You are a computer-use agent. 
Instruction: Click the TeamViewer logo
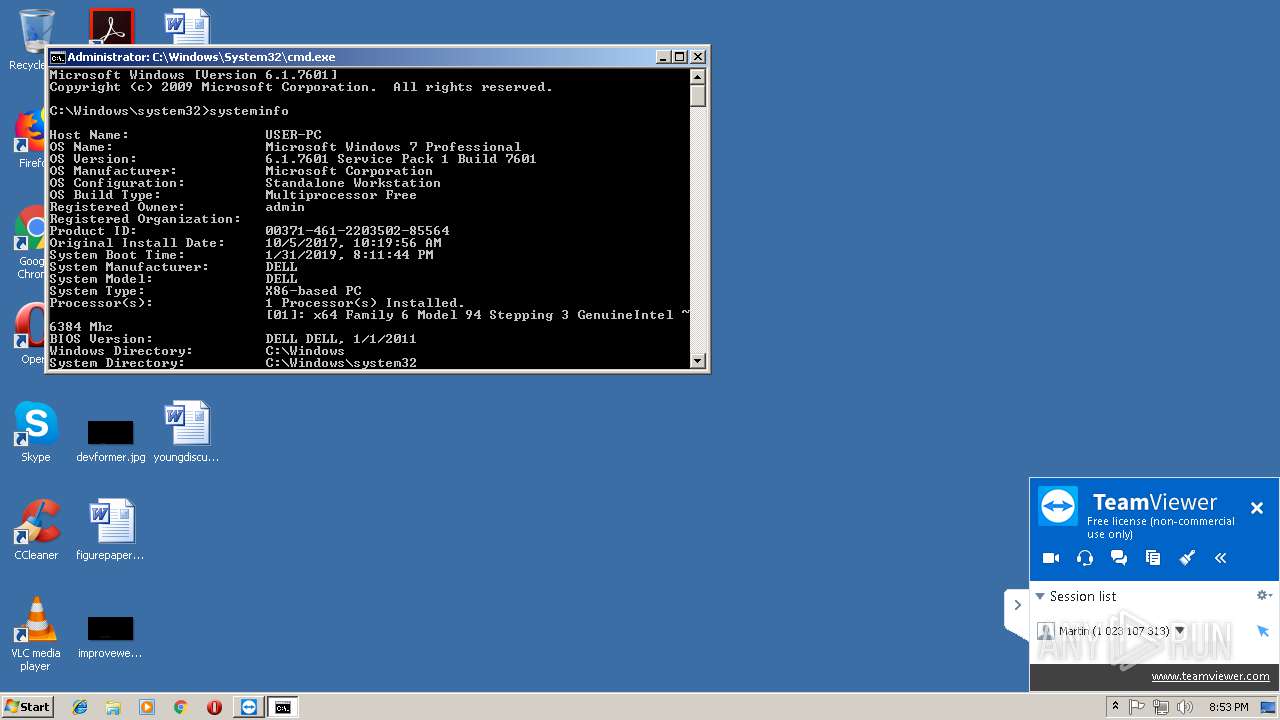1058,507
